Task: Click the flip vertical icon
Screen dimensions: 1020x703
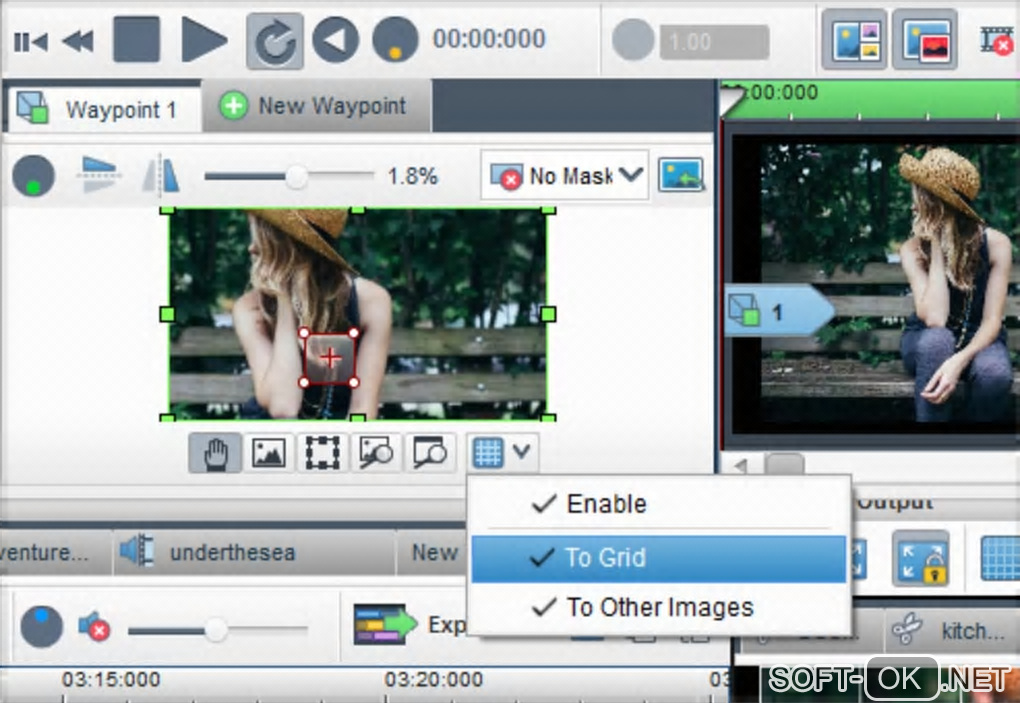Action: point(98,175)
